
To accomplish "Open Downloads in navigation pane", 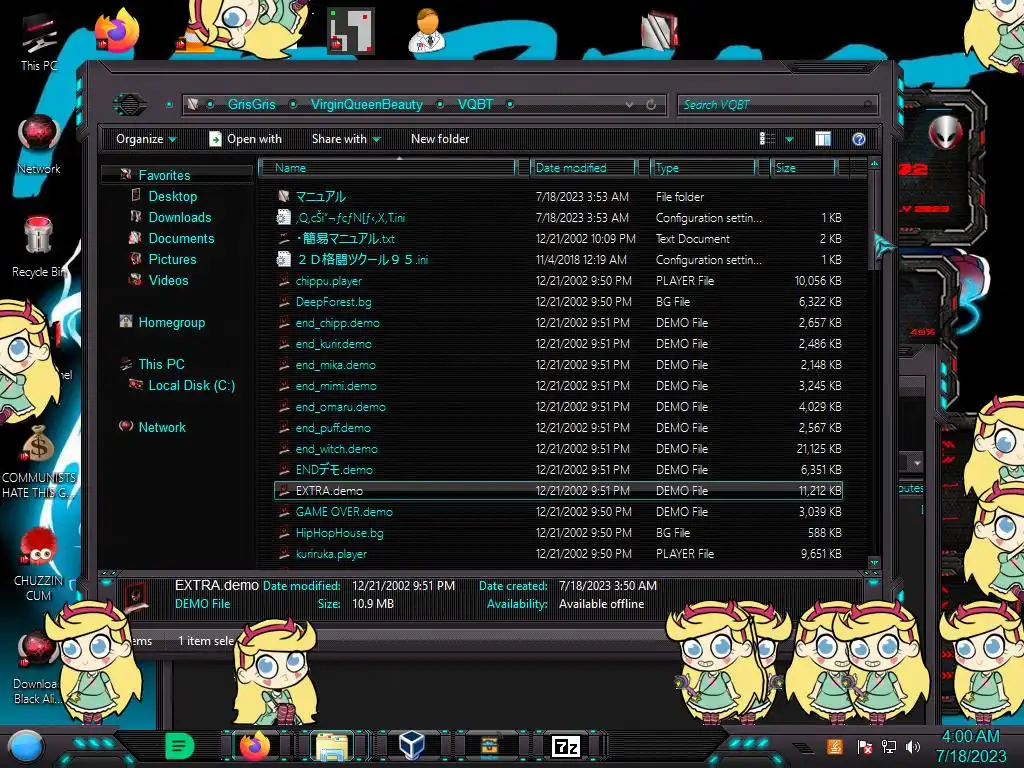I will point(180,217).
